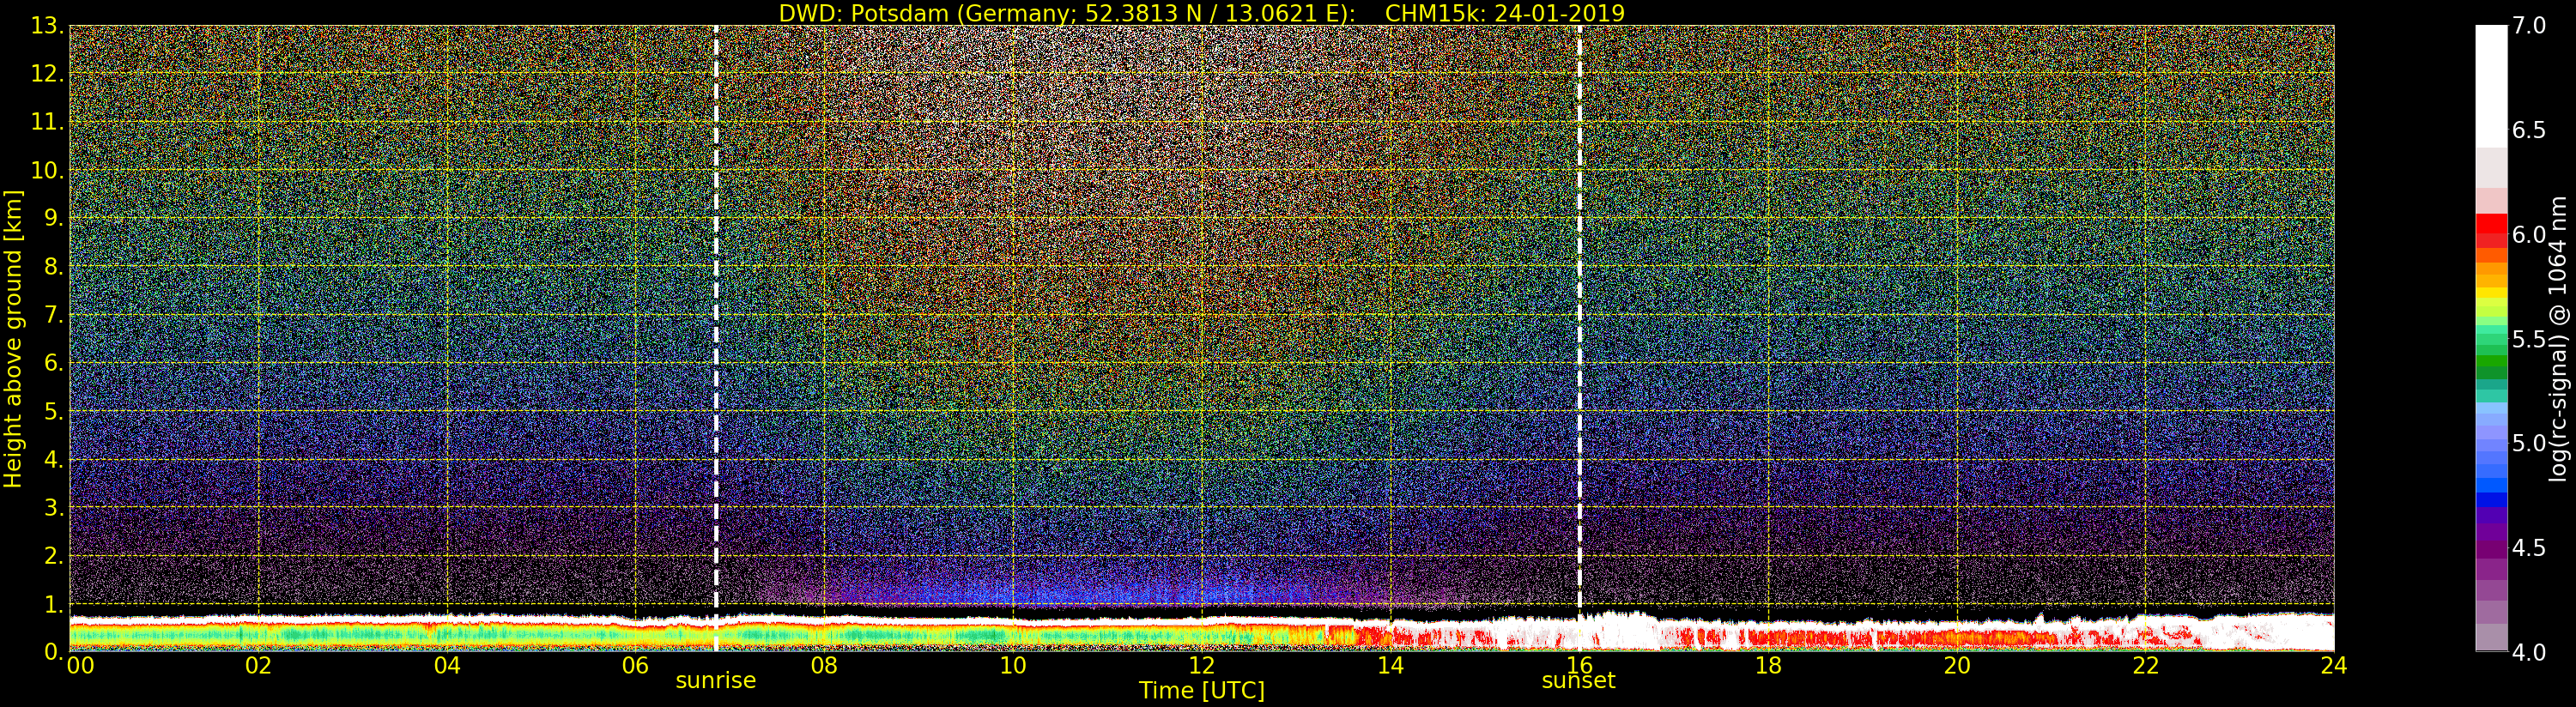The image size is (2576, 707).
Task: Click the colorbar value '6.5'
Action: point(2528,130)
